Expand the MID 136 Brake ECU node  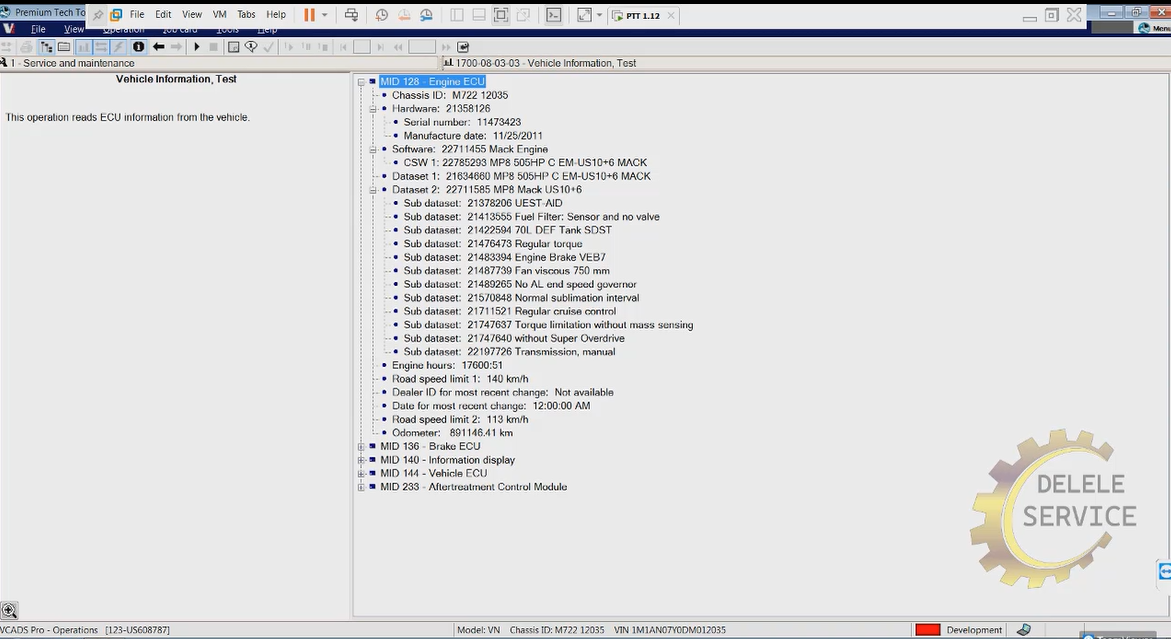[x=361, y=446]
